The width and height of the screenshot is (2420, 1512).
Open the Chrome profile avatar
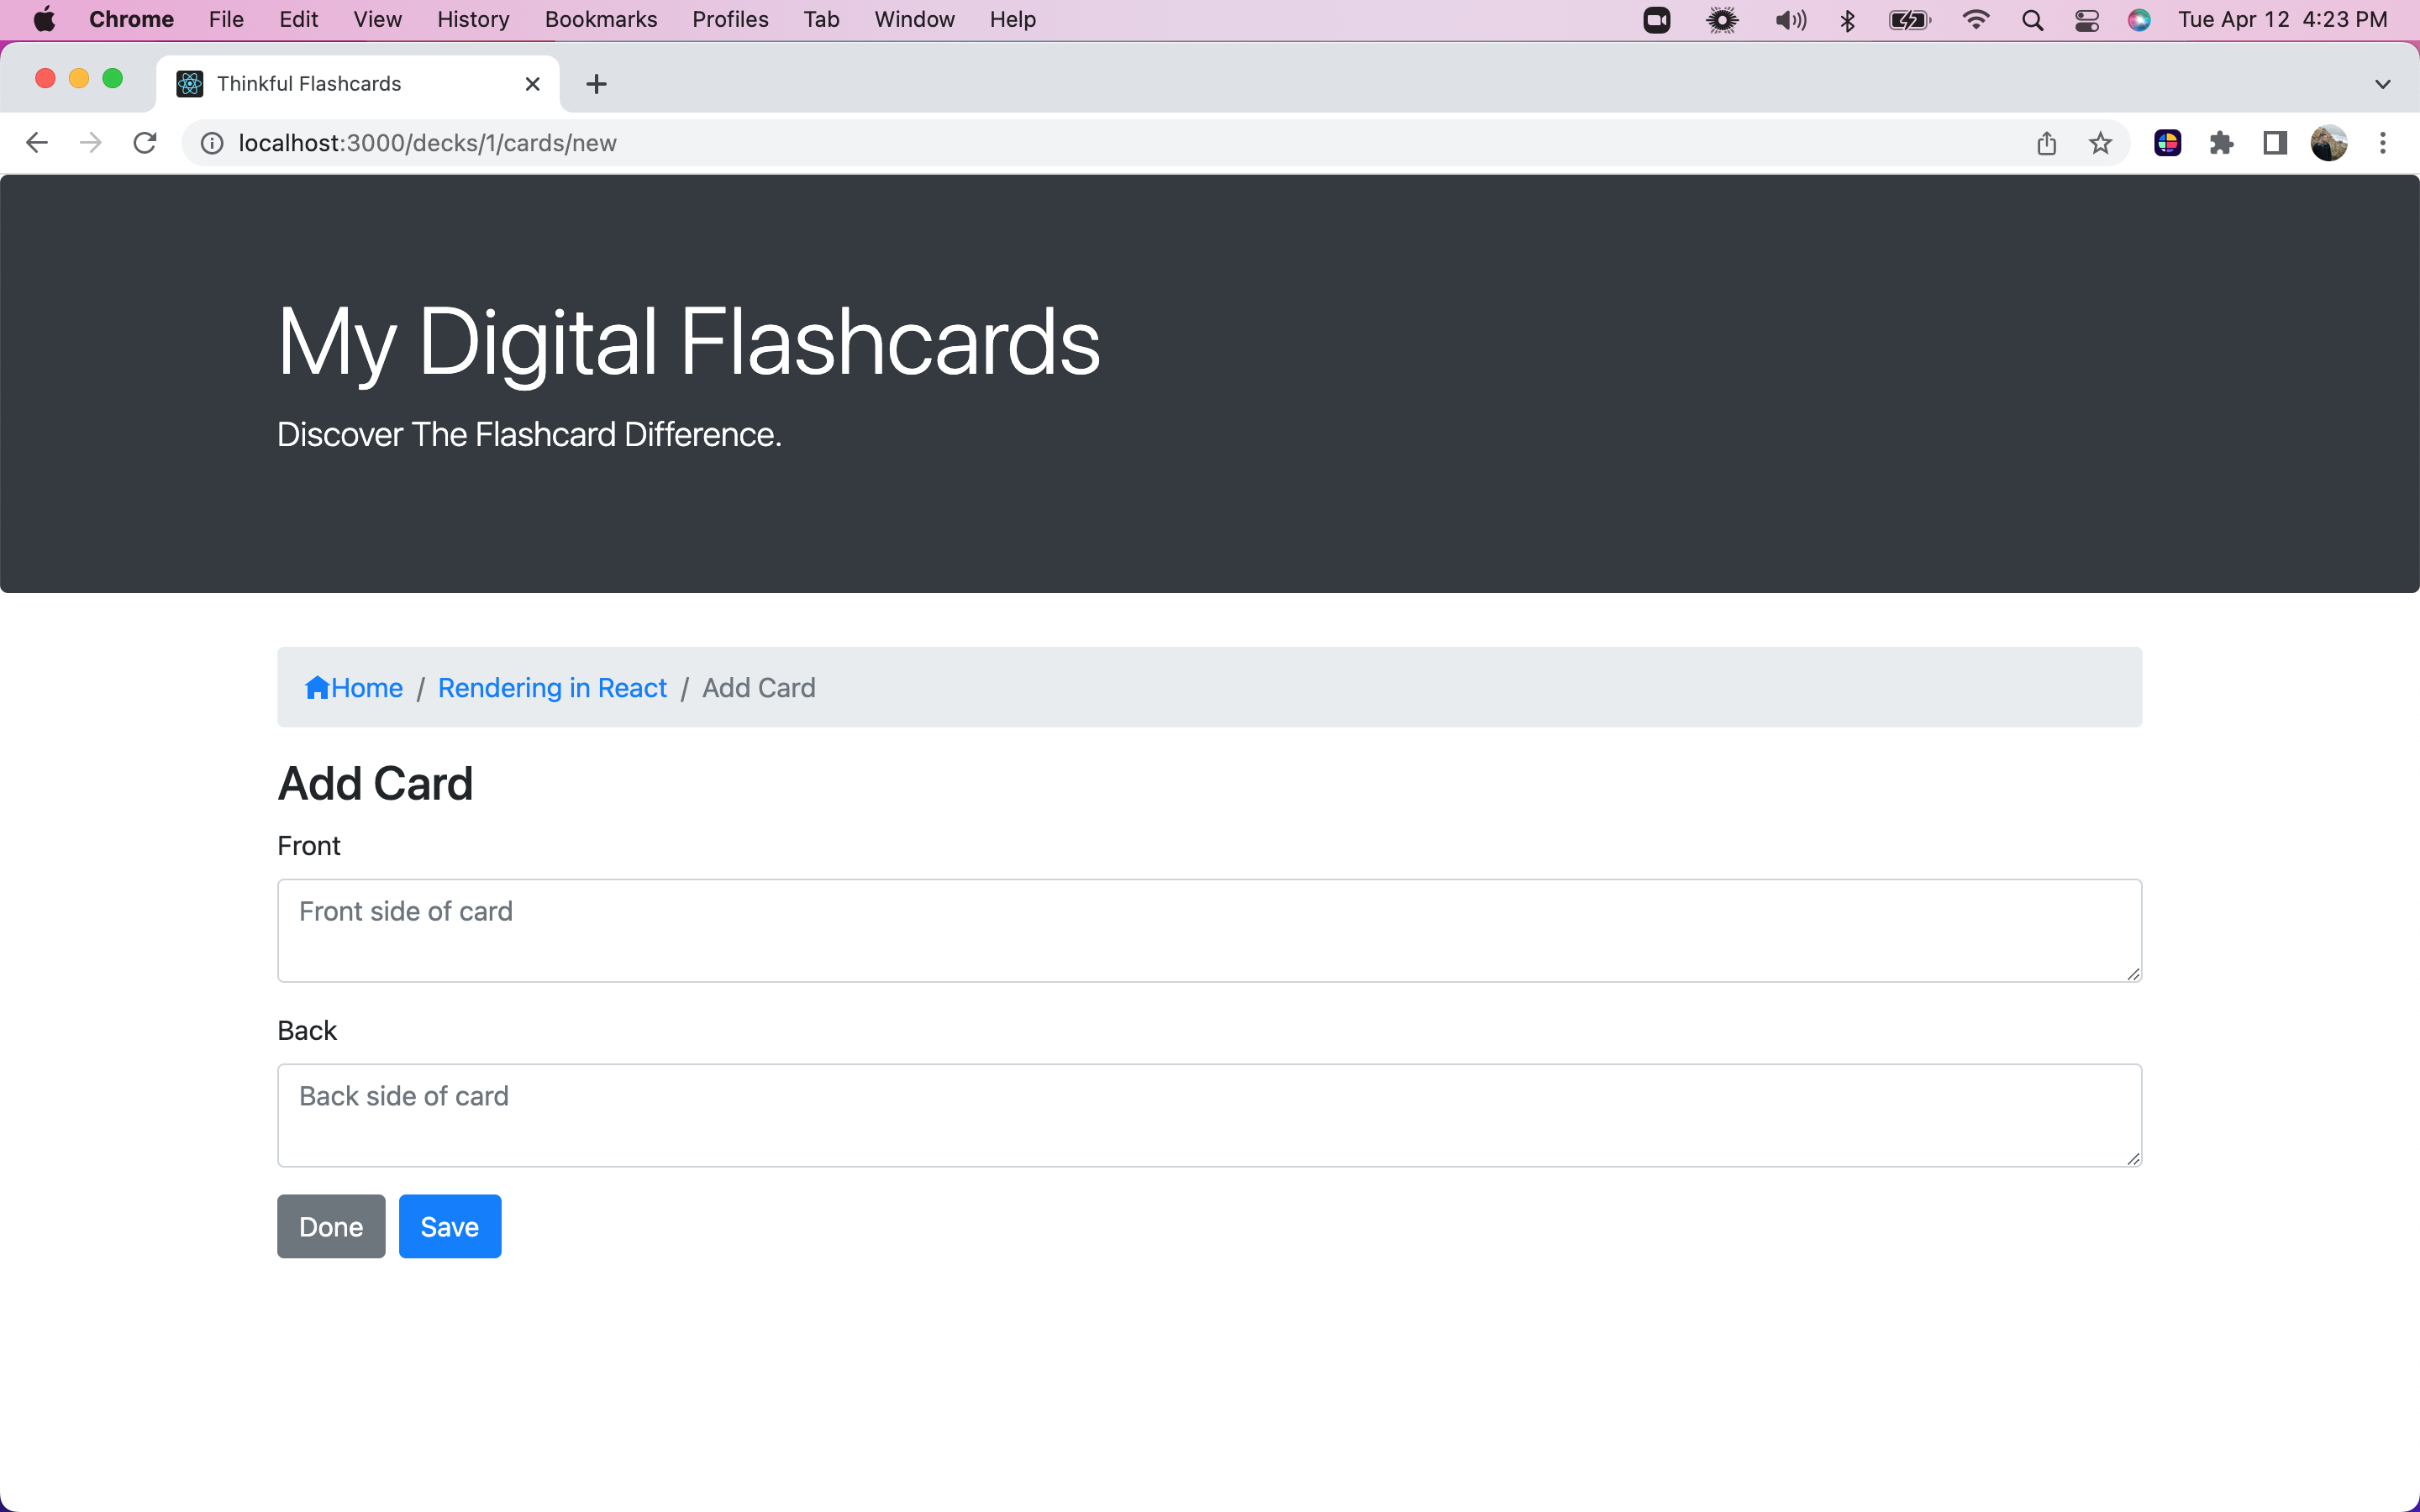2329,143
